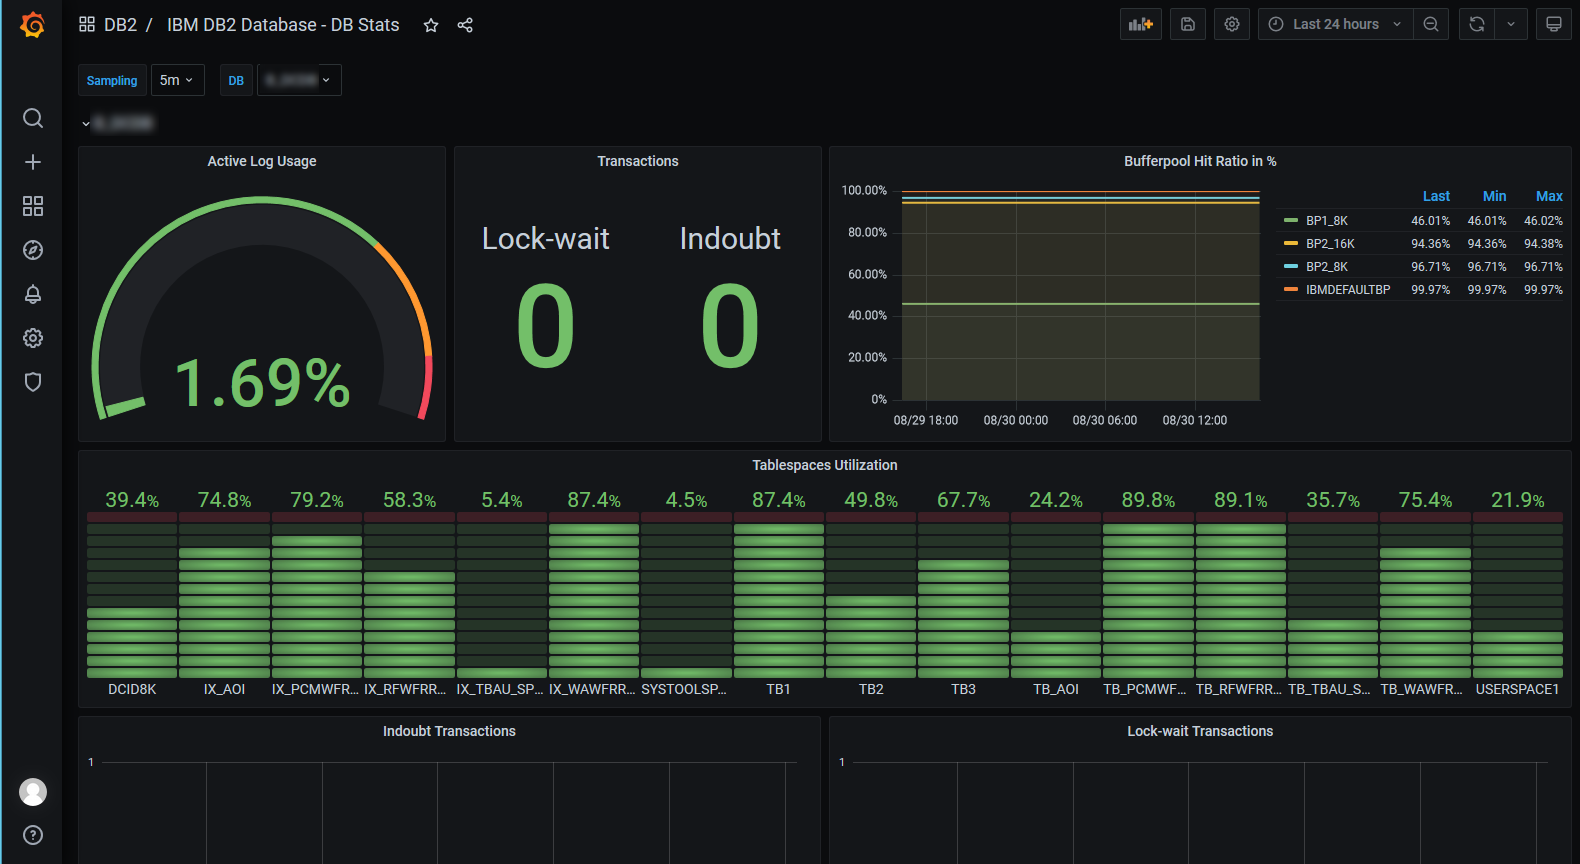The image size is (1580, 864).
Task: Open the Configuration gear in sidebar
Action: (x=33, y=338)
